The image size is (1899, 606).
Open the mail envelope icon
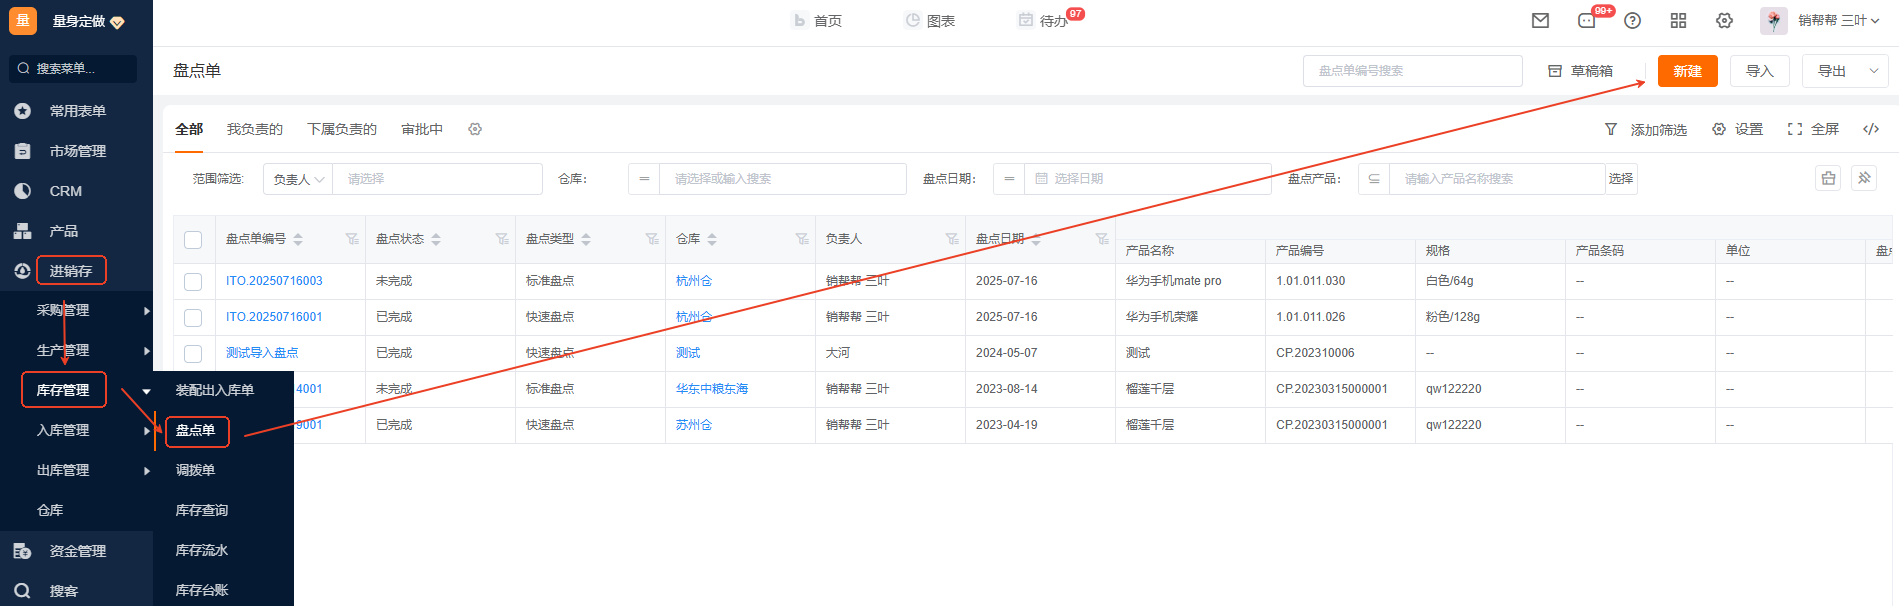(1540, 20)
